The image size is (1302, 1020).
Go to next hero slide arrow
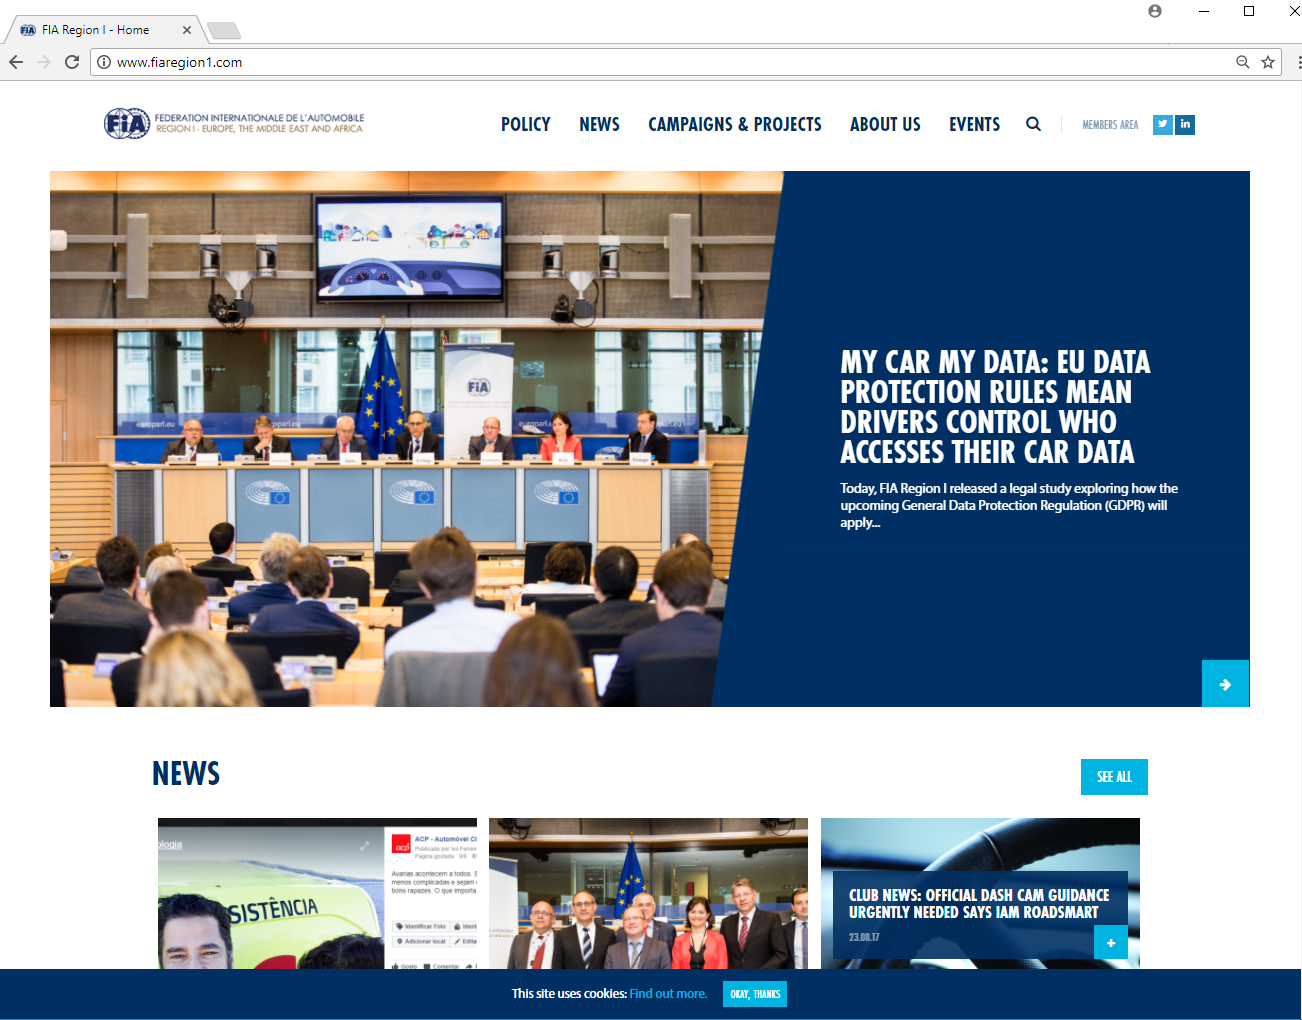(x=1225, y=684)
